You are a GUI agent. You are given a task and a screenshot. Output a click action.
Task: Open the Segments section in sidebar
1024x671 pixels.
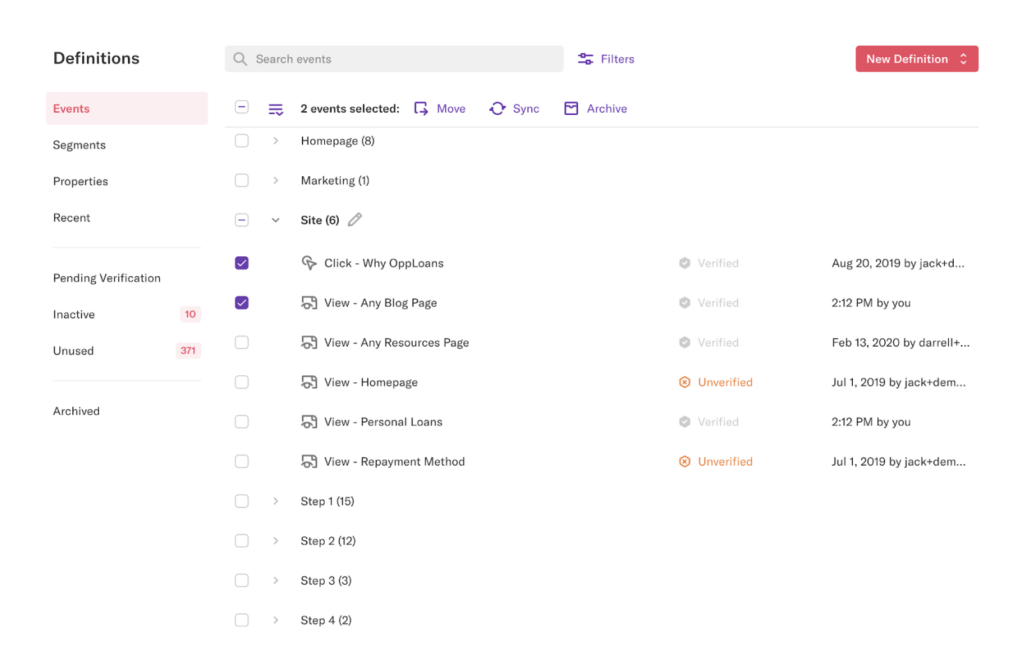coord(79,145)
